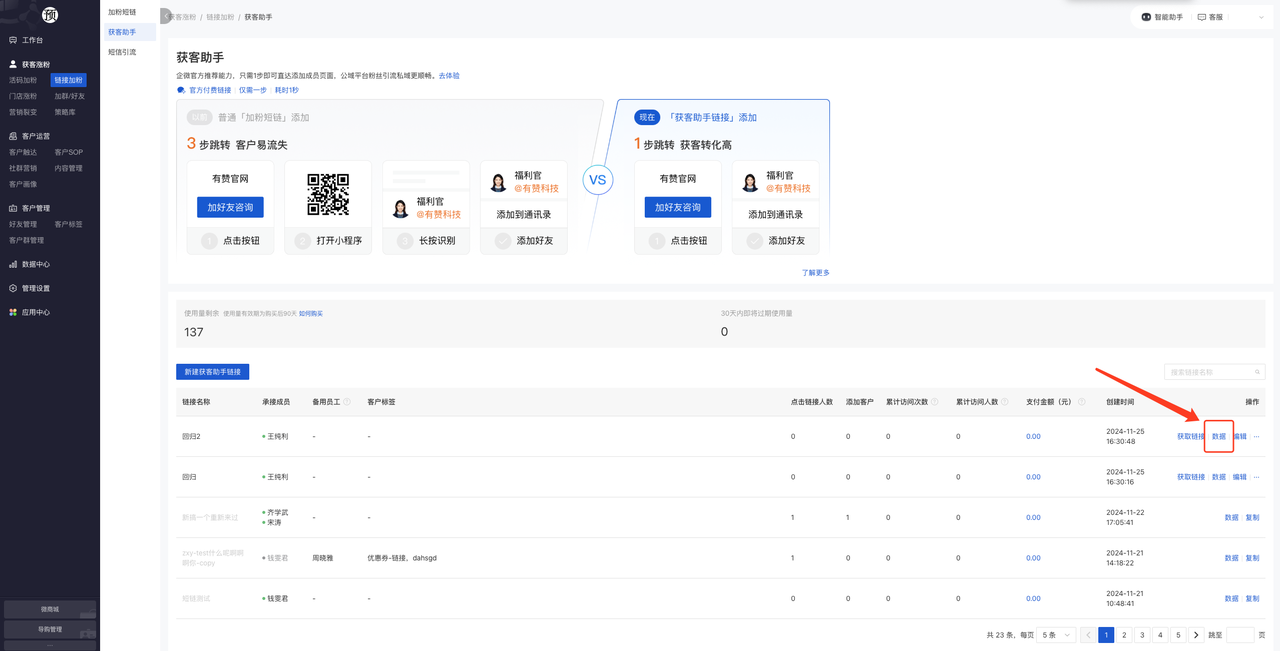Click help icon beside 备用员工 header
1280x651 pixels.
tap(347, 402)
